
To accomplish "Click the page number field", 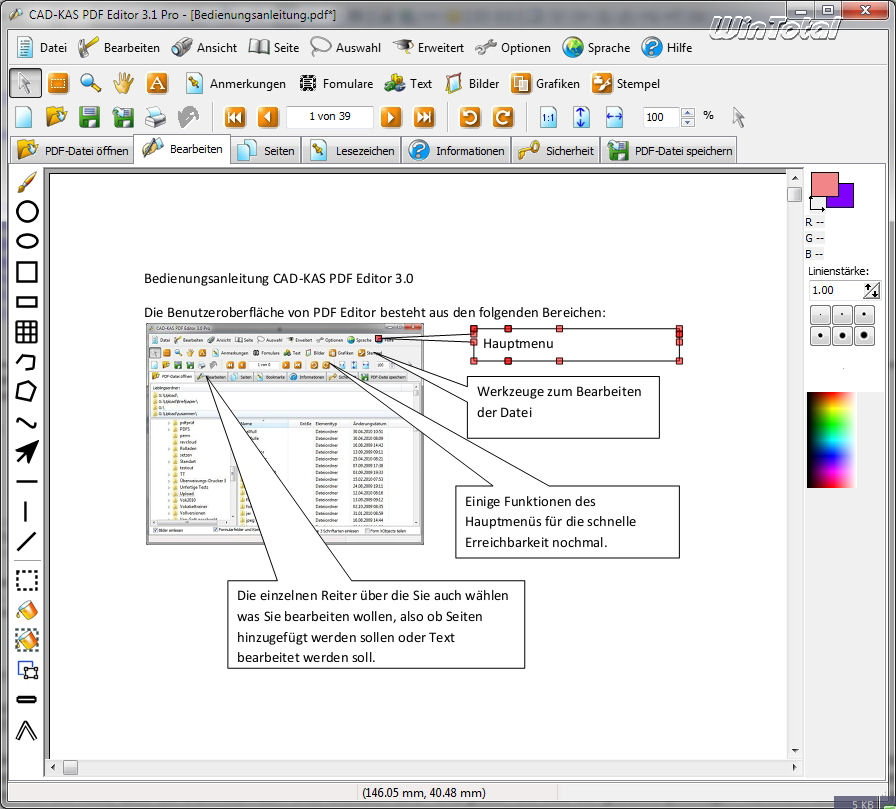I will pyautogui.click(x=329, y=117).
